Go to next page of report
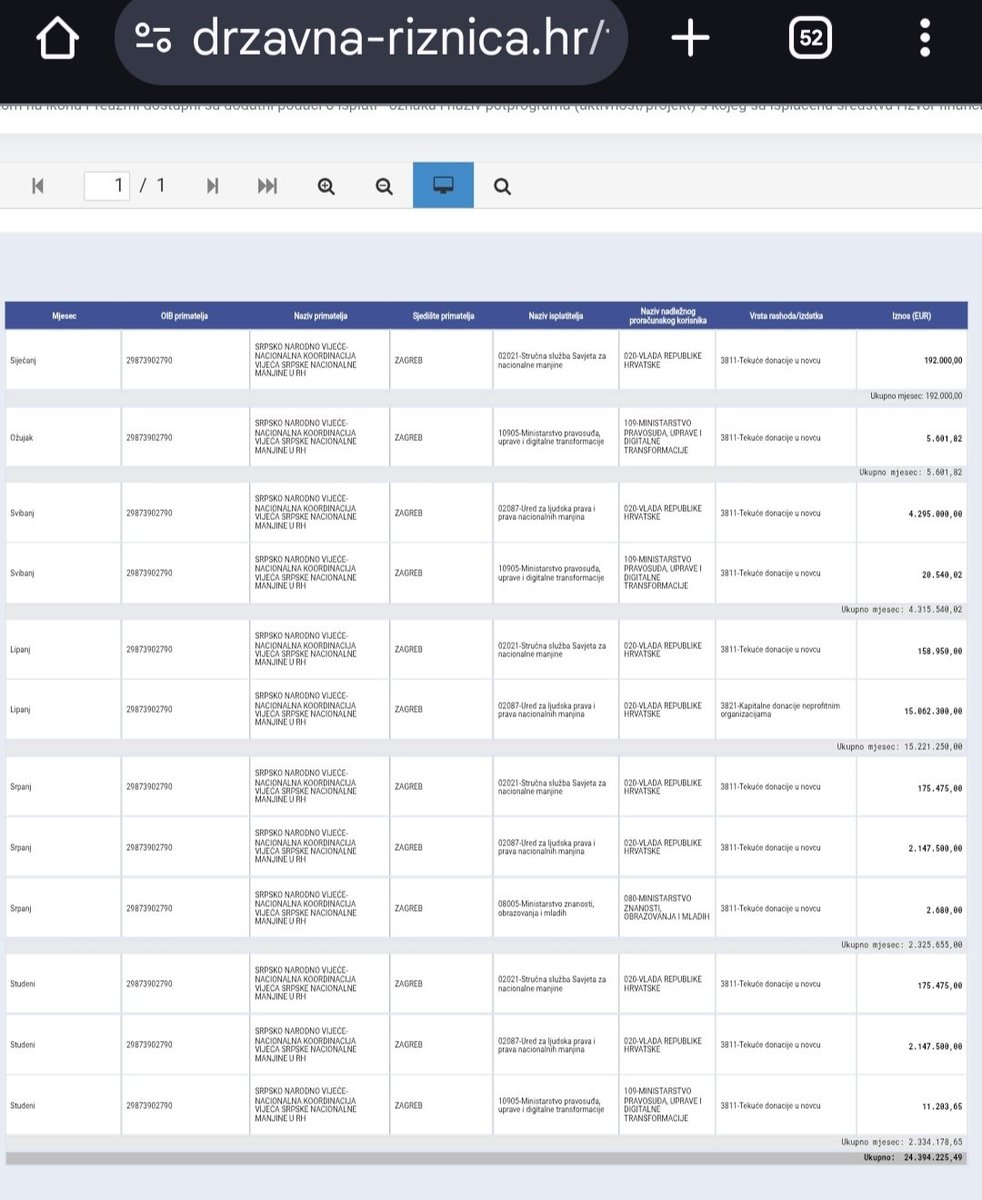The width and height of the screenshot is (982, 1200). point(212,186)
